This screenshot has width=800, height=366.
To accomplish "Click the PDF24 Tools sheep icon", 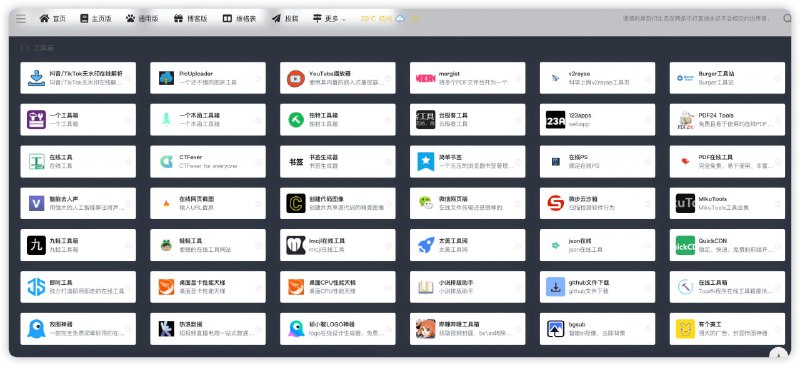I will click(685, 120).
